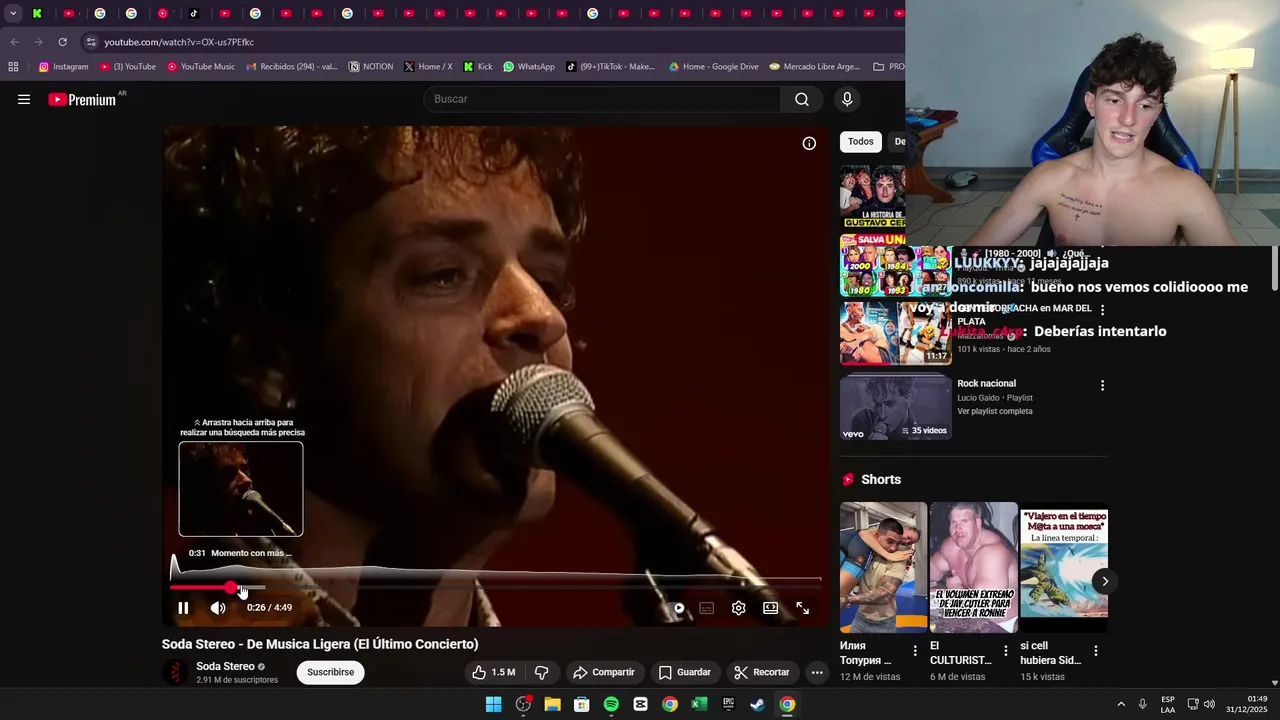The image size is (1280, 720).
Task: Open Soda Stereo channel name
Action: tap(225, 667)
